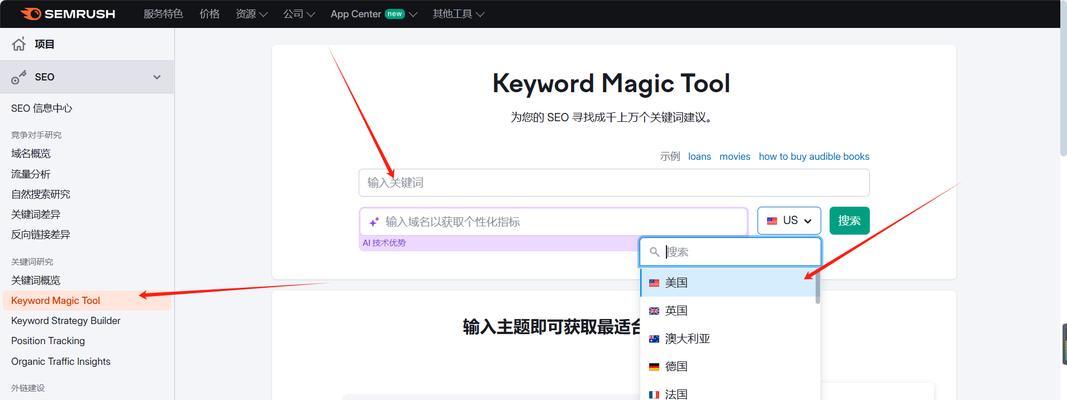Click the 输入关键词 keyword input field
Screen dimensions: 1067x400
click(x=614, y=183)
